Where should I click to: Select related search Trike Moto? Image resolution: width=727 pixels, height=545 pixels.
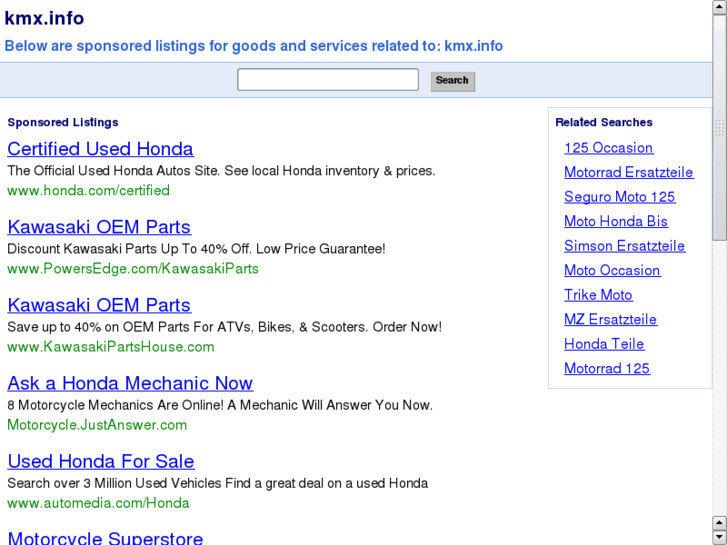[x=598, y=295]
